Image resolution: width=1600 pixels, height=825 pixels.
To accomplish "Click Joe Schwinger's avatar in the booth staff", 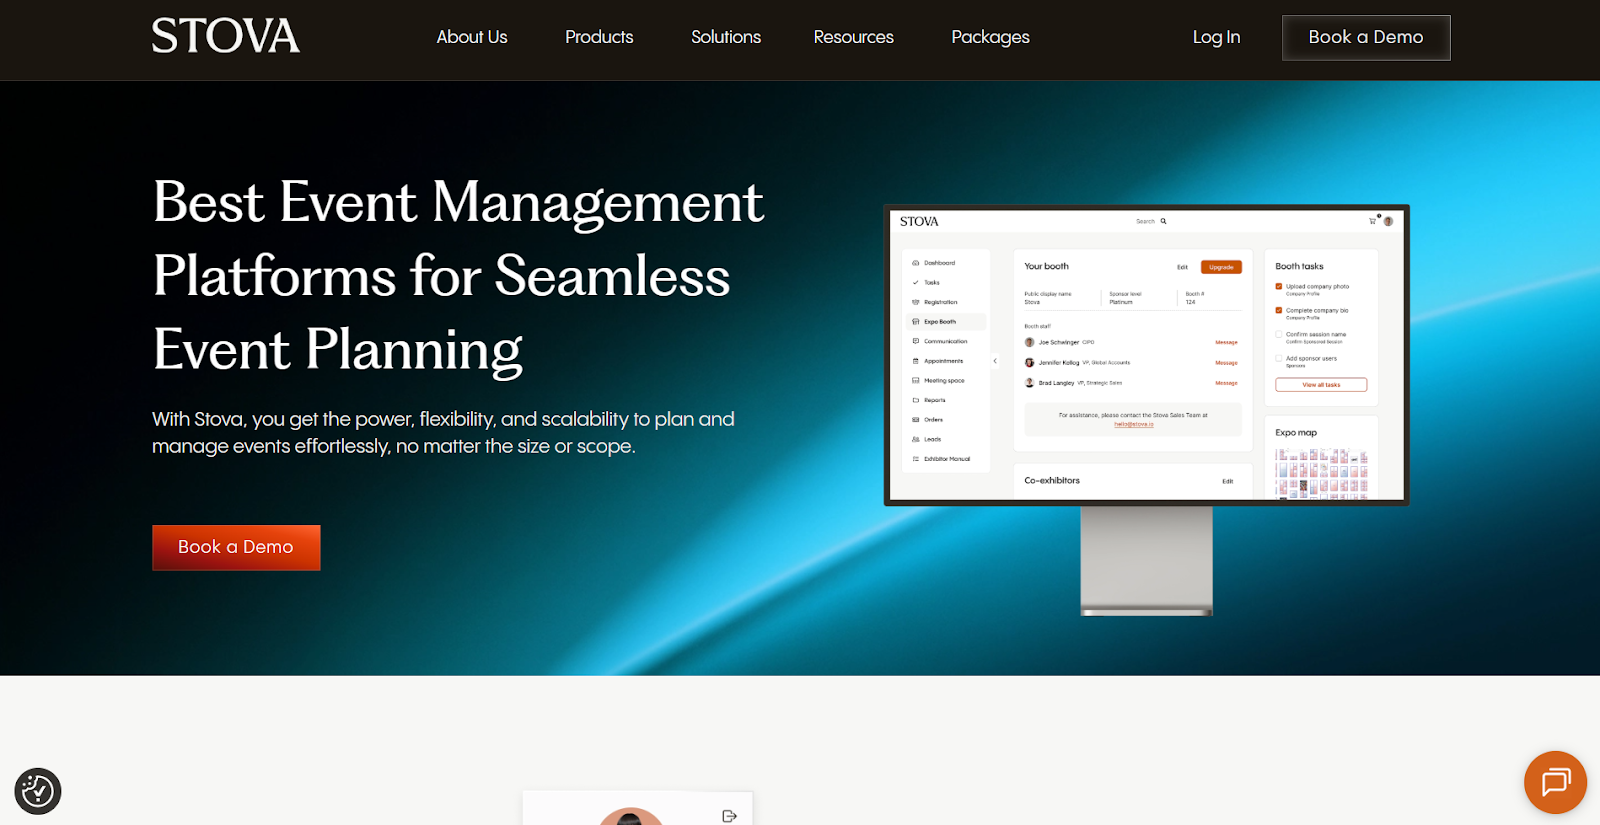I will point(1029,342).
